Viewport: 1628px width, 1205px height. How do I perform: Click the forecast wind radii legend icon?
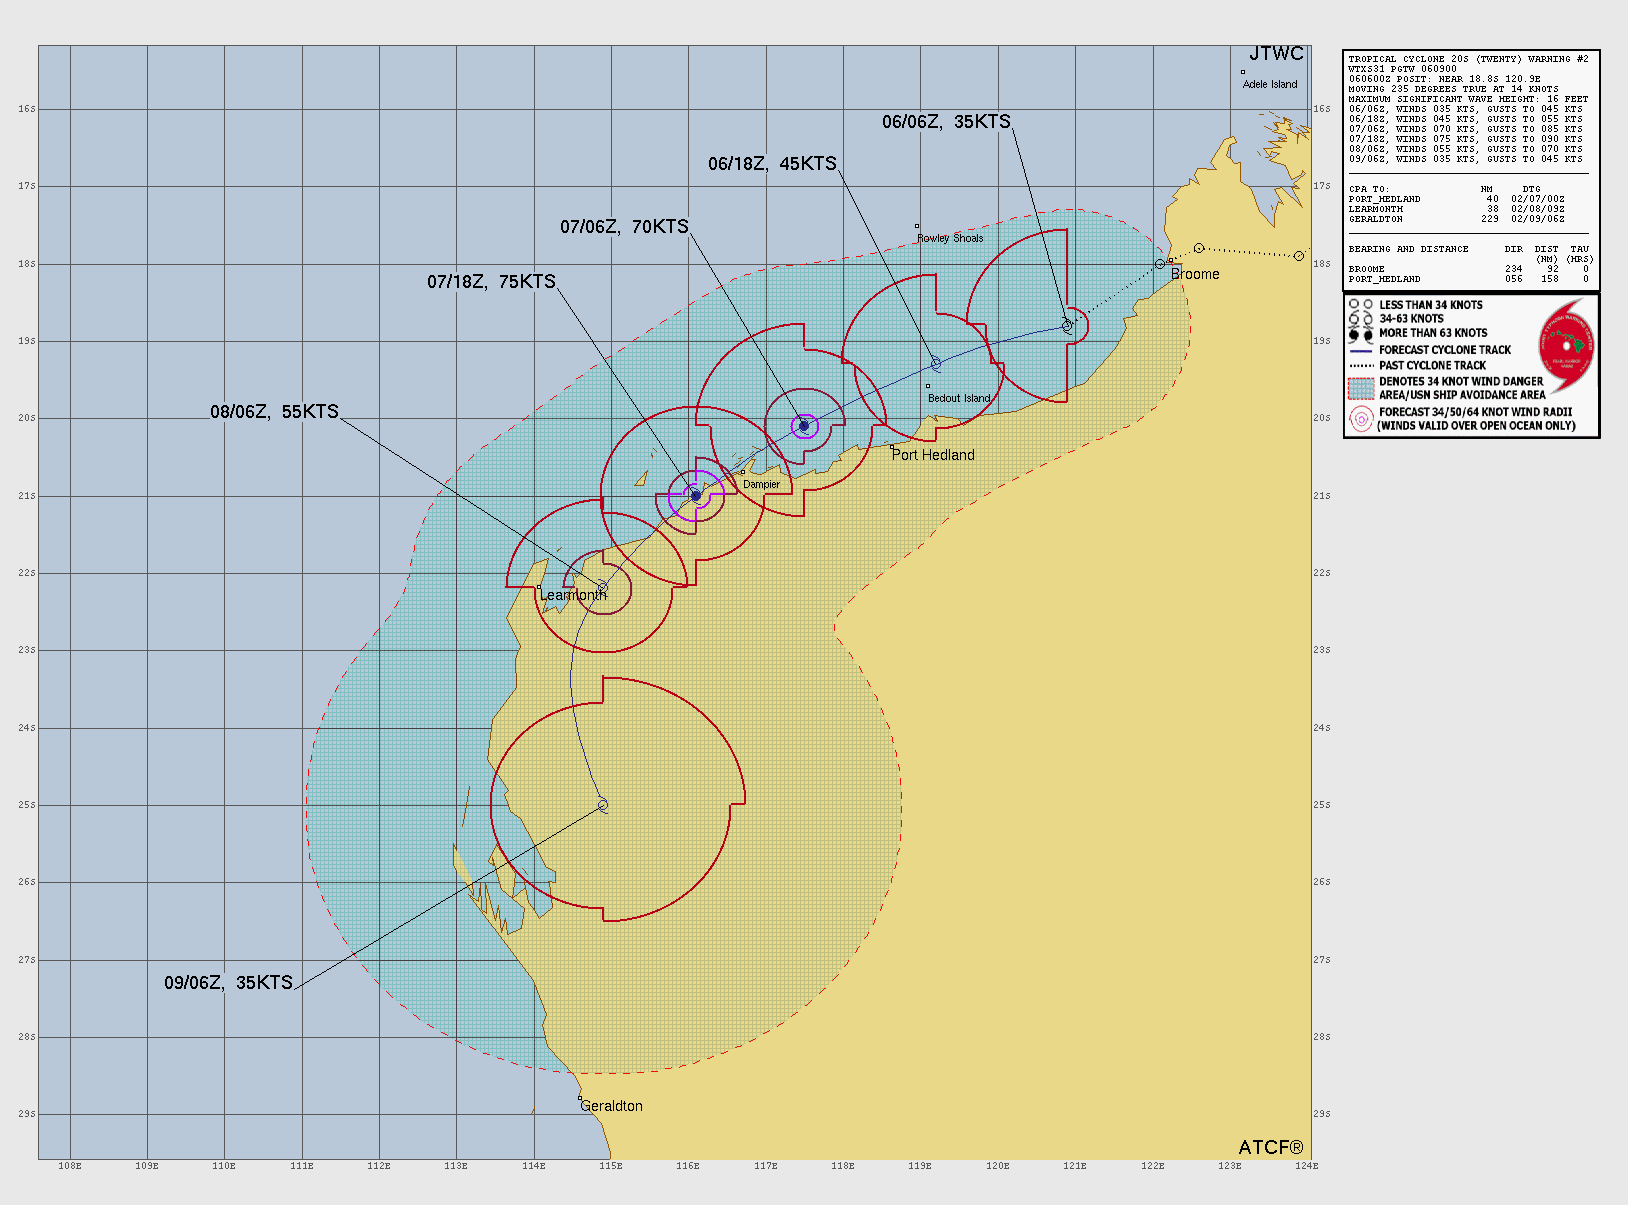[1360, 419]
